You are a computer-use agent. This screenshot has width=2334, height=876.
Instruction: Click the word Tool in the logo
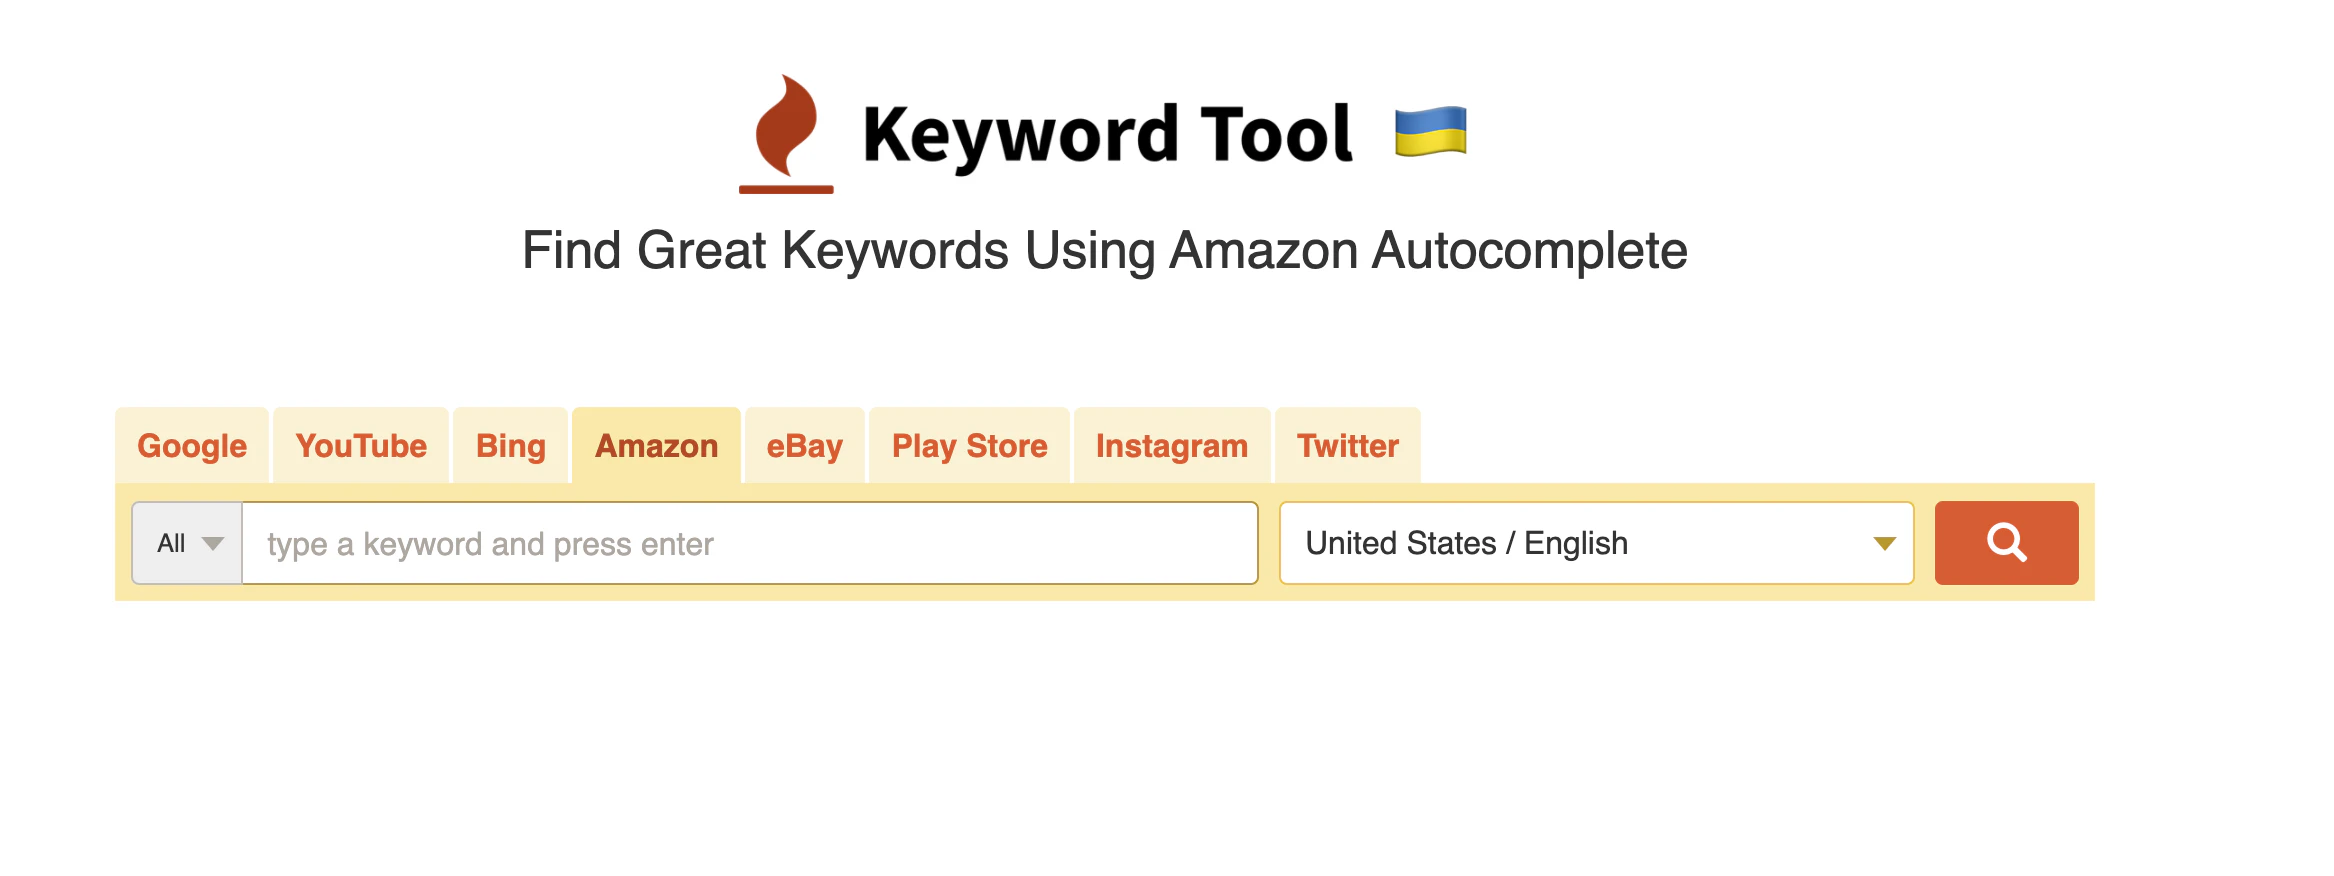pos(1276,133)
